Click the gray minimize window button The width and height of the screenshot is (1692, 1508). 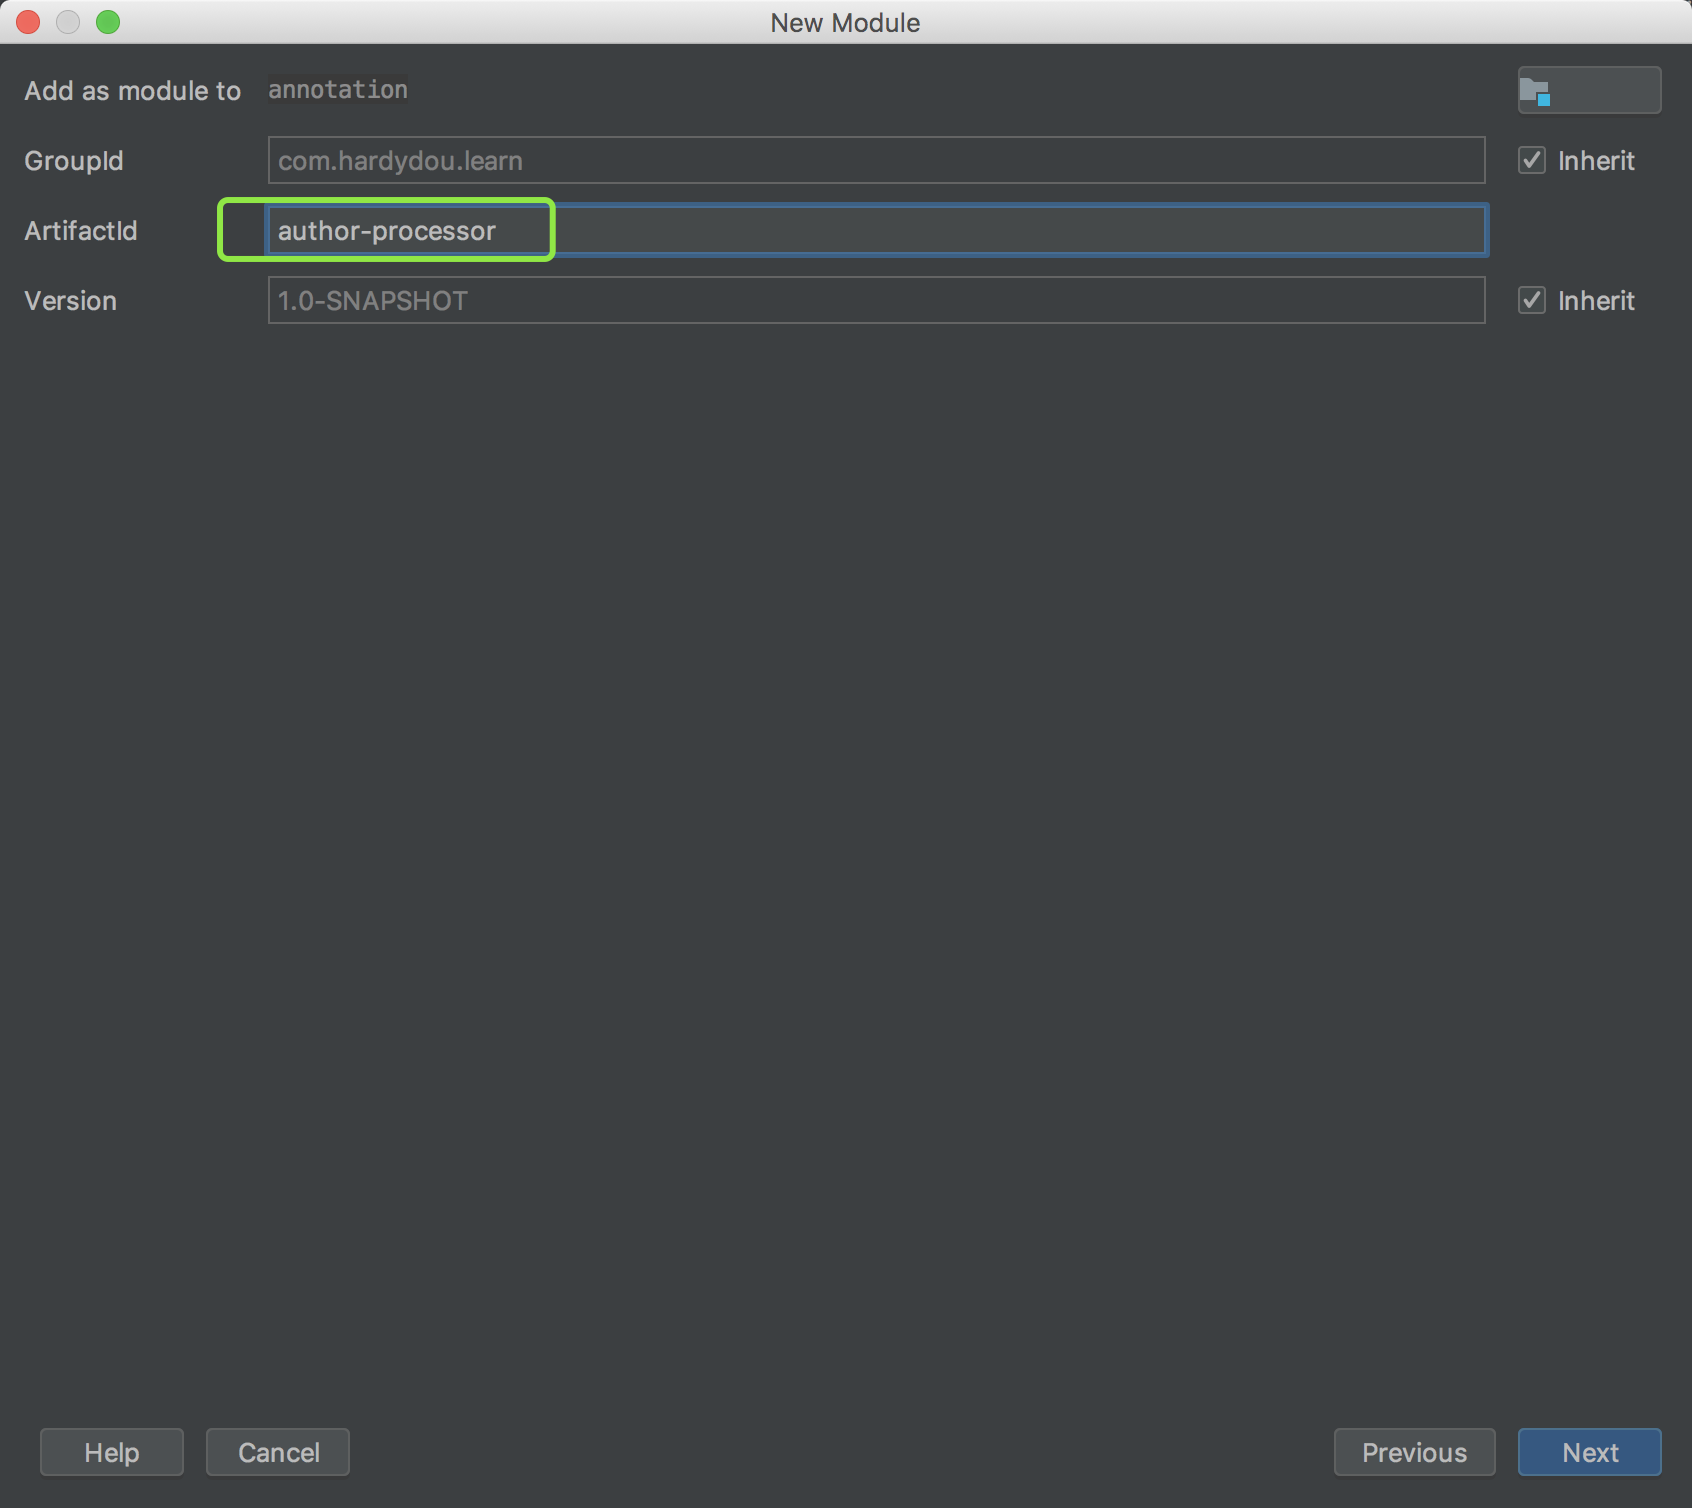pos(68,22)
